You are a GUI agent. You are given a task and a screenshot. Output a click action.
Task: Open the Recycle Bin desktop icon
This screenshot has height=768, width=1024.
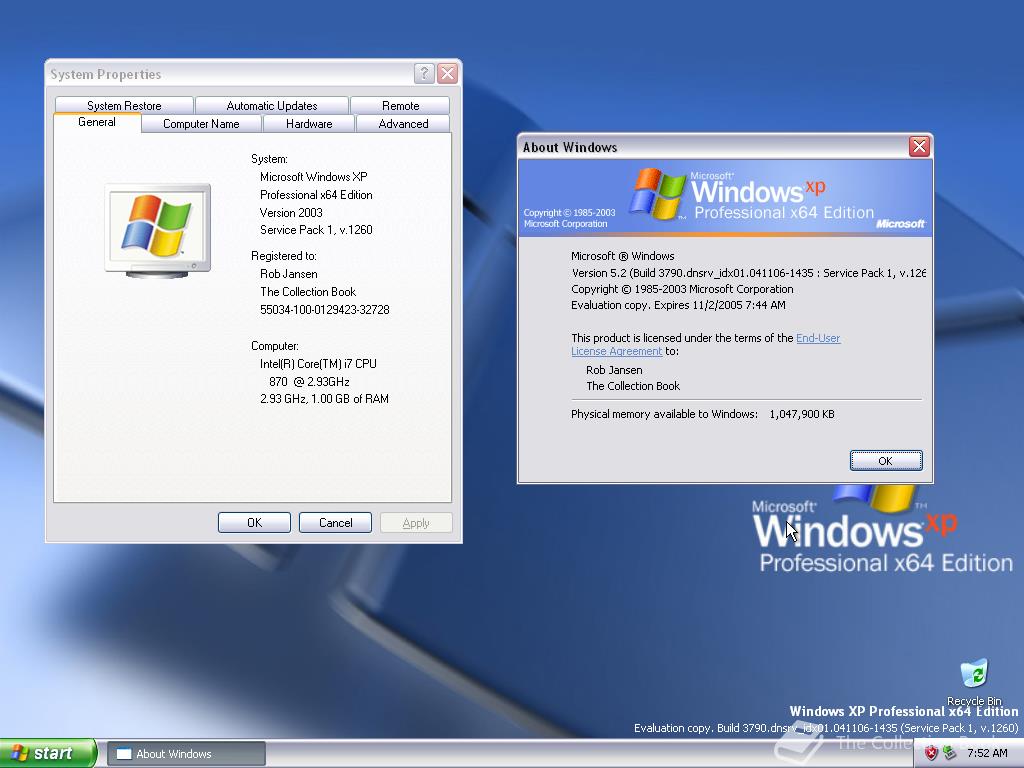974,682
